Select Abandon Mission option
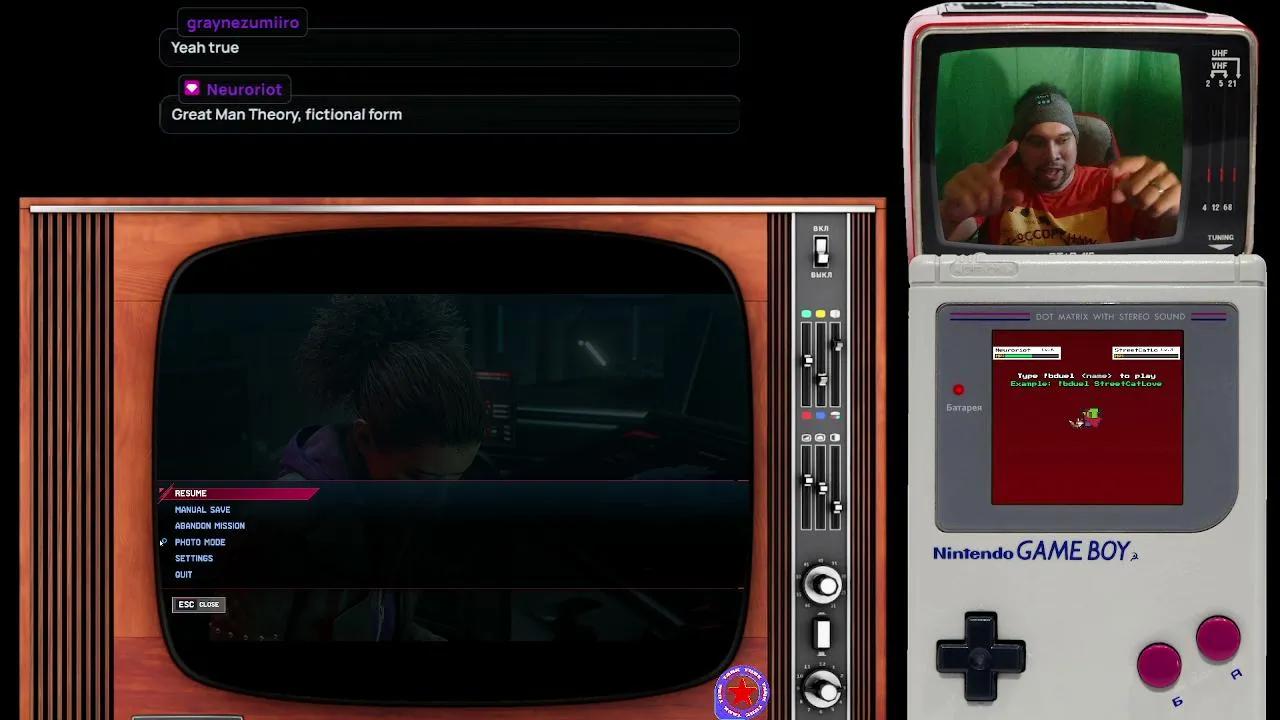This screenshot has width=1280, height=720. point(210,526)
